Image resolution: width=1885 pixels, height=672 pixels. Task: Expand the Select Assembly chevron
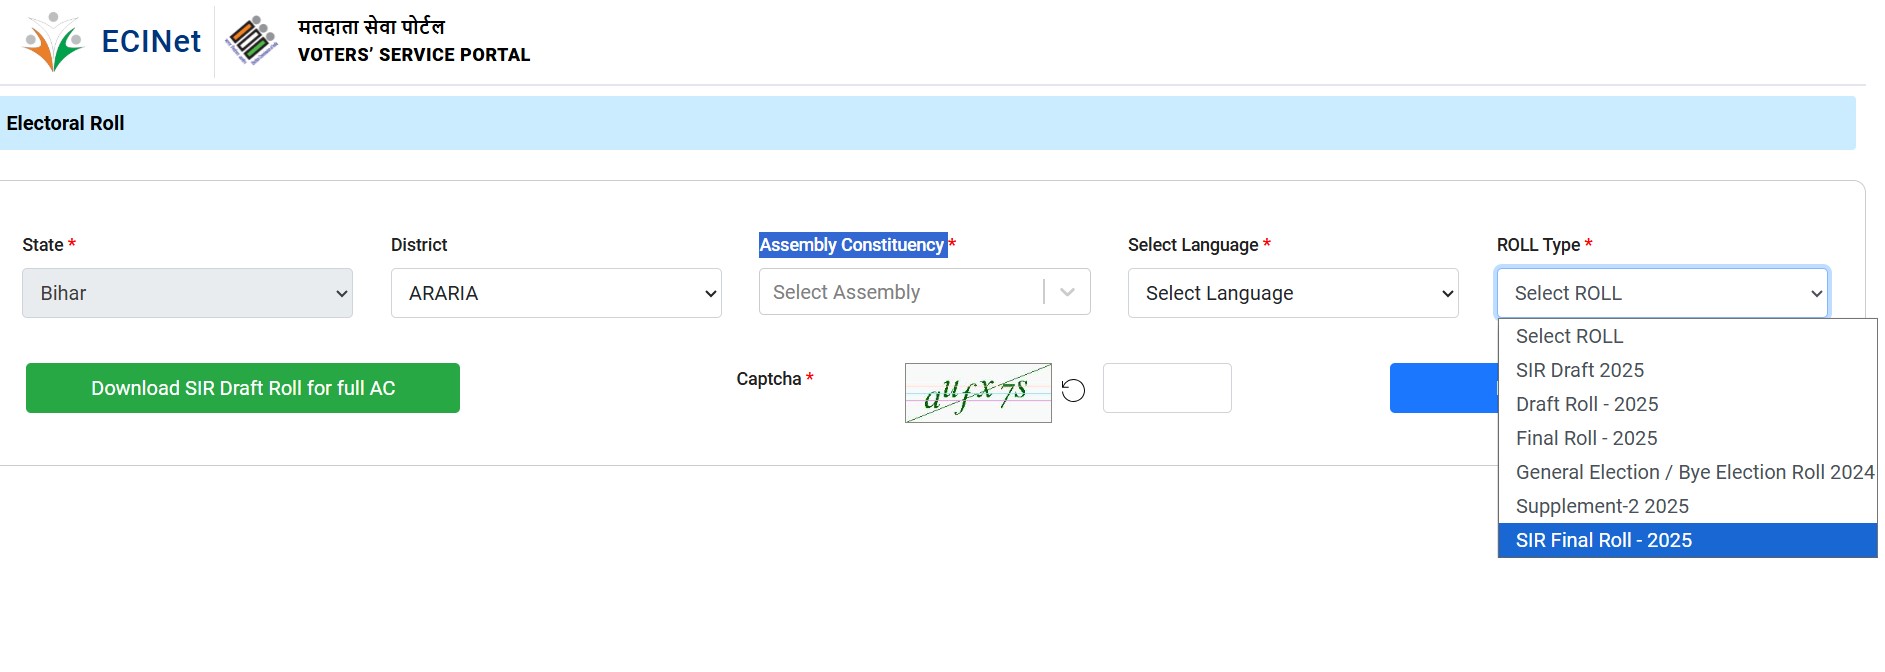[1067, 292]
